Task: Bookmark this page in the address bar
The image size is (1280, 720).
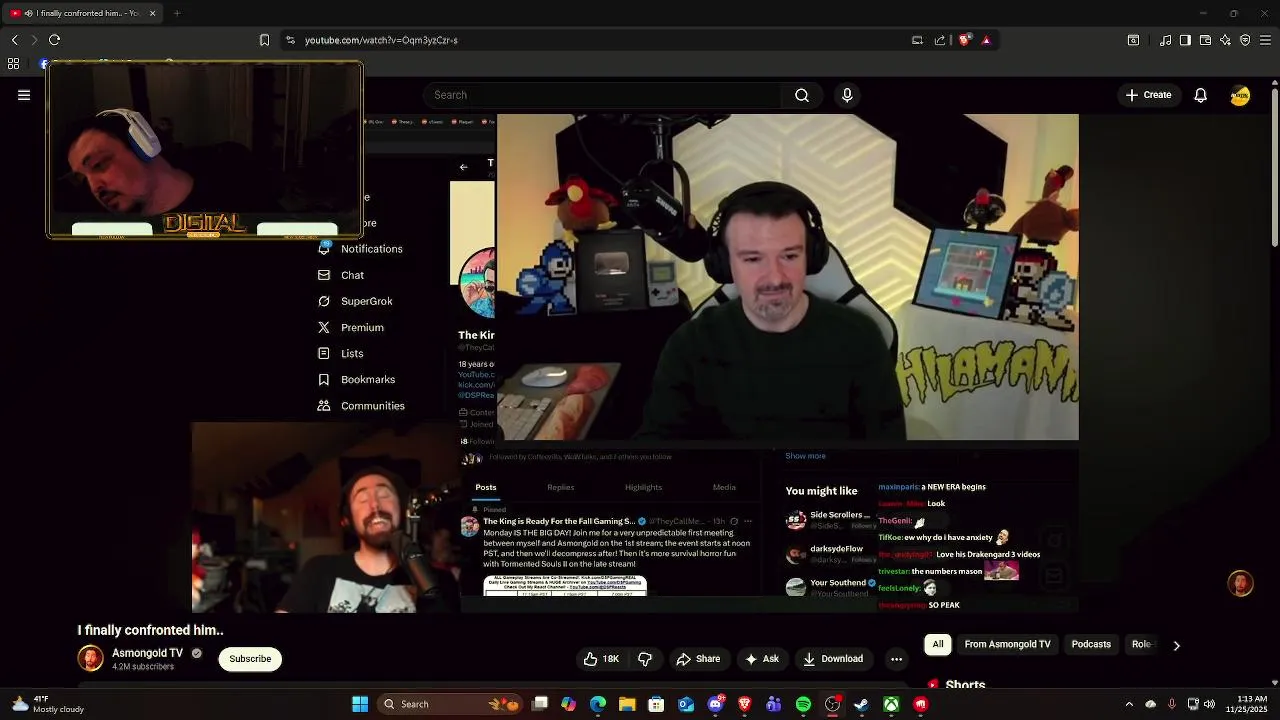Action: 264,40
